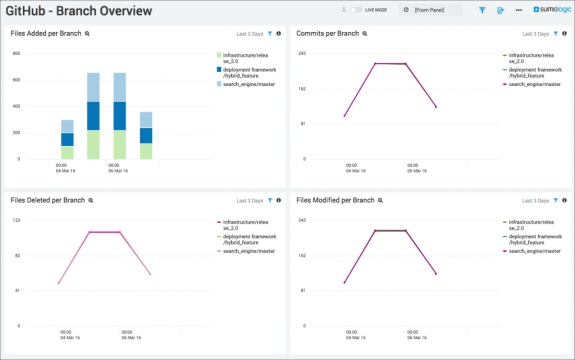Click the user icon next to Live Mode
575x360 pixels.
pos(344,10)
